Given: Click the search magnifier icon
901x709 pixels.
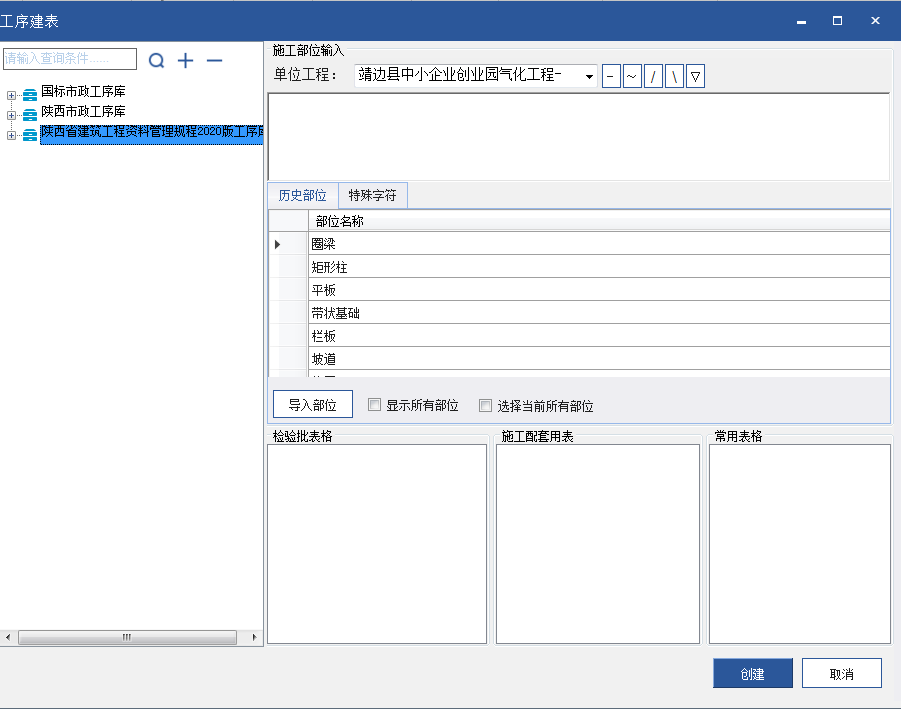Looking at the screenshot, I should [156, 61].
